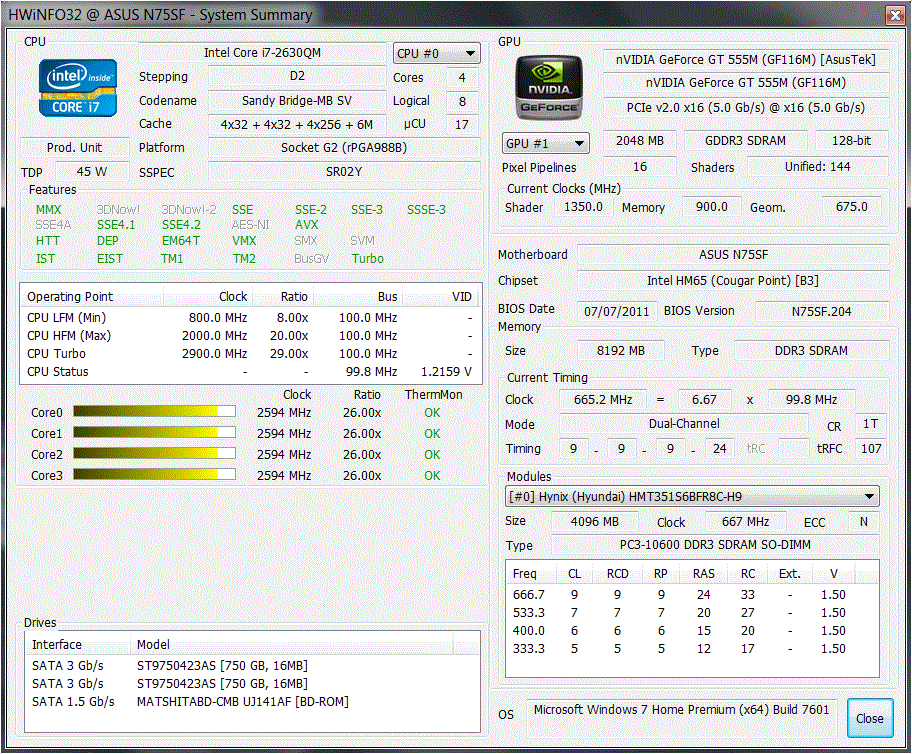Click the 45 W TDP value
This screenshot has width=912, height=754.
tap(92, 172)
